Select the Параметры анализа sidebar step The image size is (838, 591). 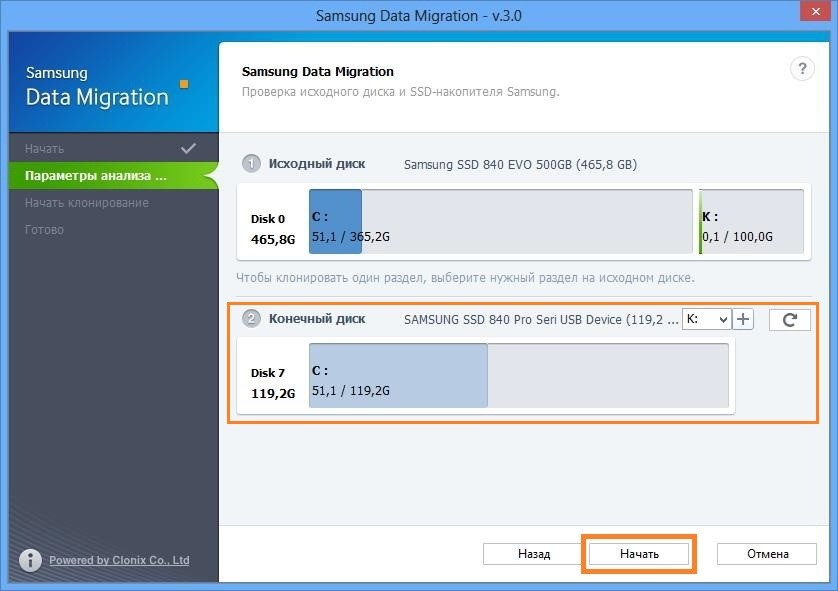coord(96,176)
